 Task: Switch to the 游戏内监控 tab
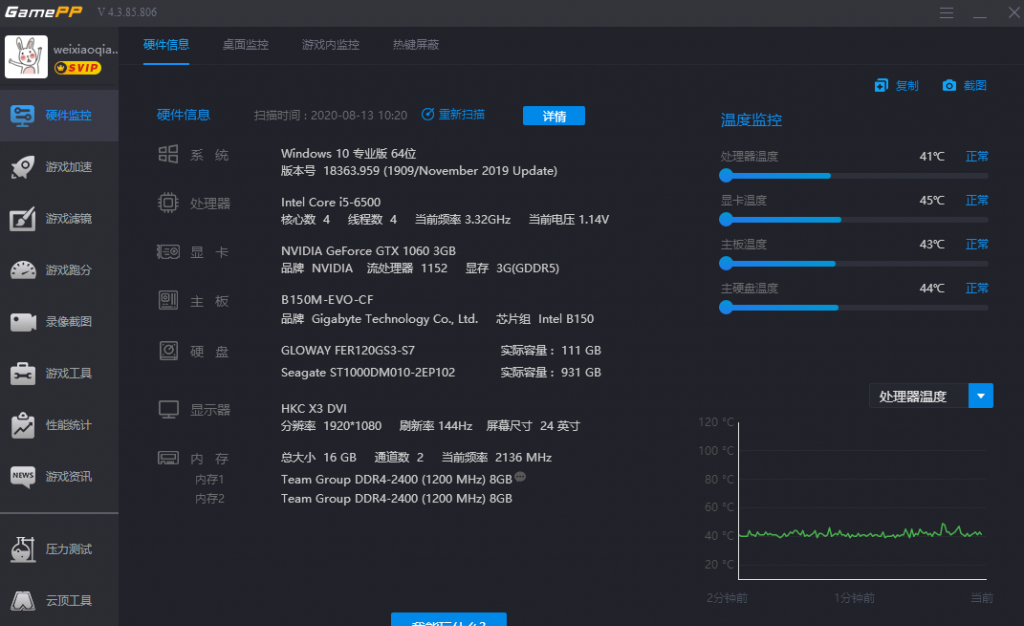pos(330,44)
